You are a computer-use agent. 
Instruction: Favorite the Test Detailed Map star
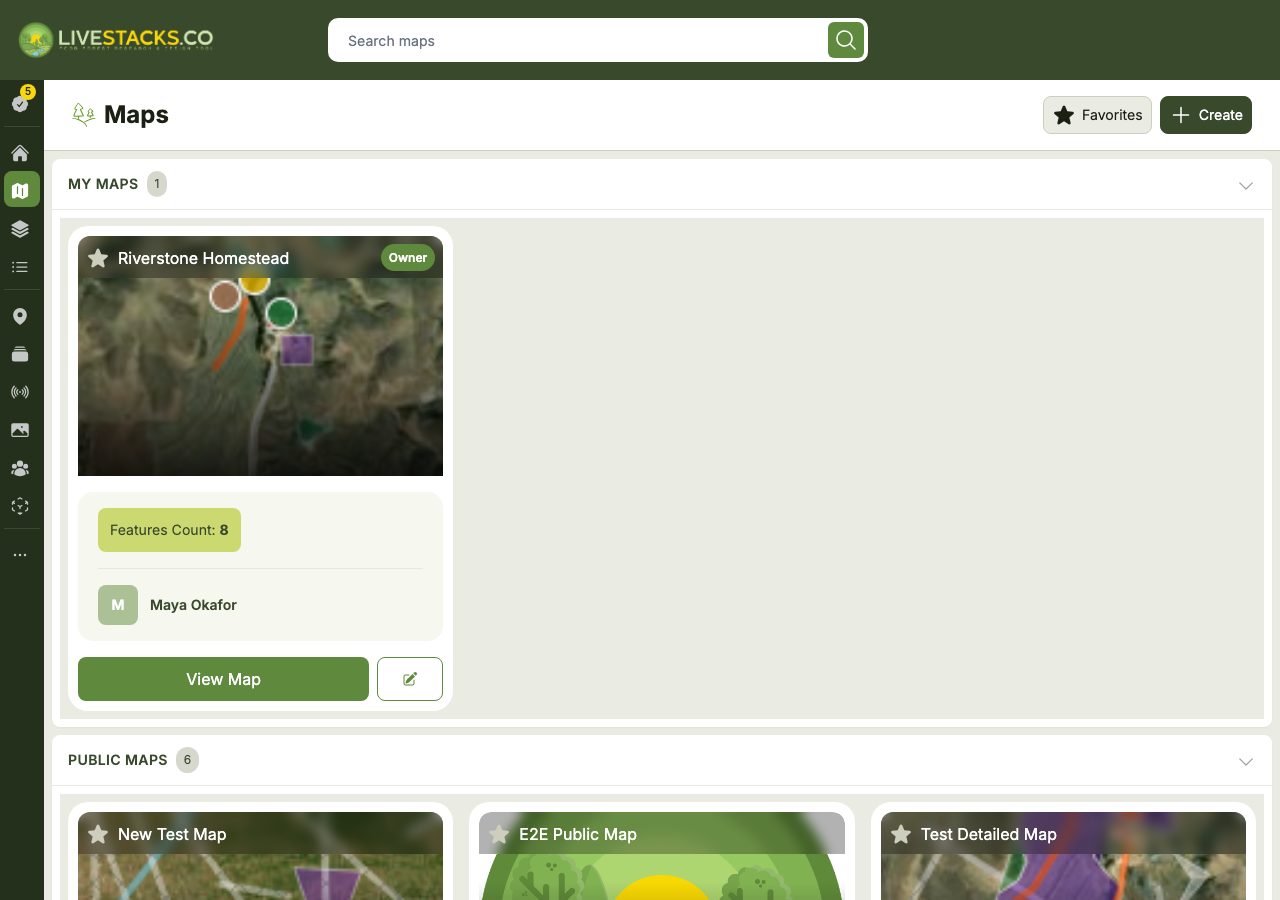pyautogui.click(x=901, y=834)
